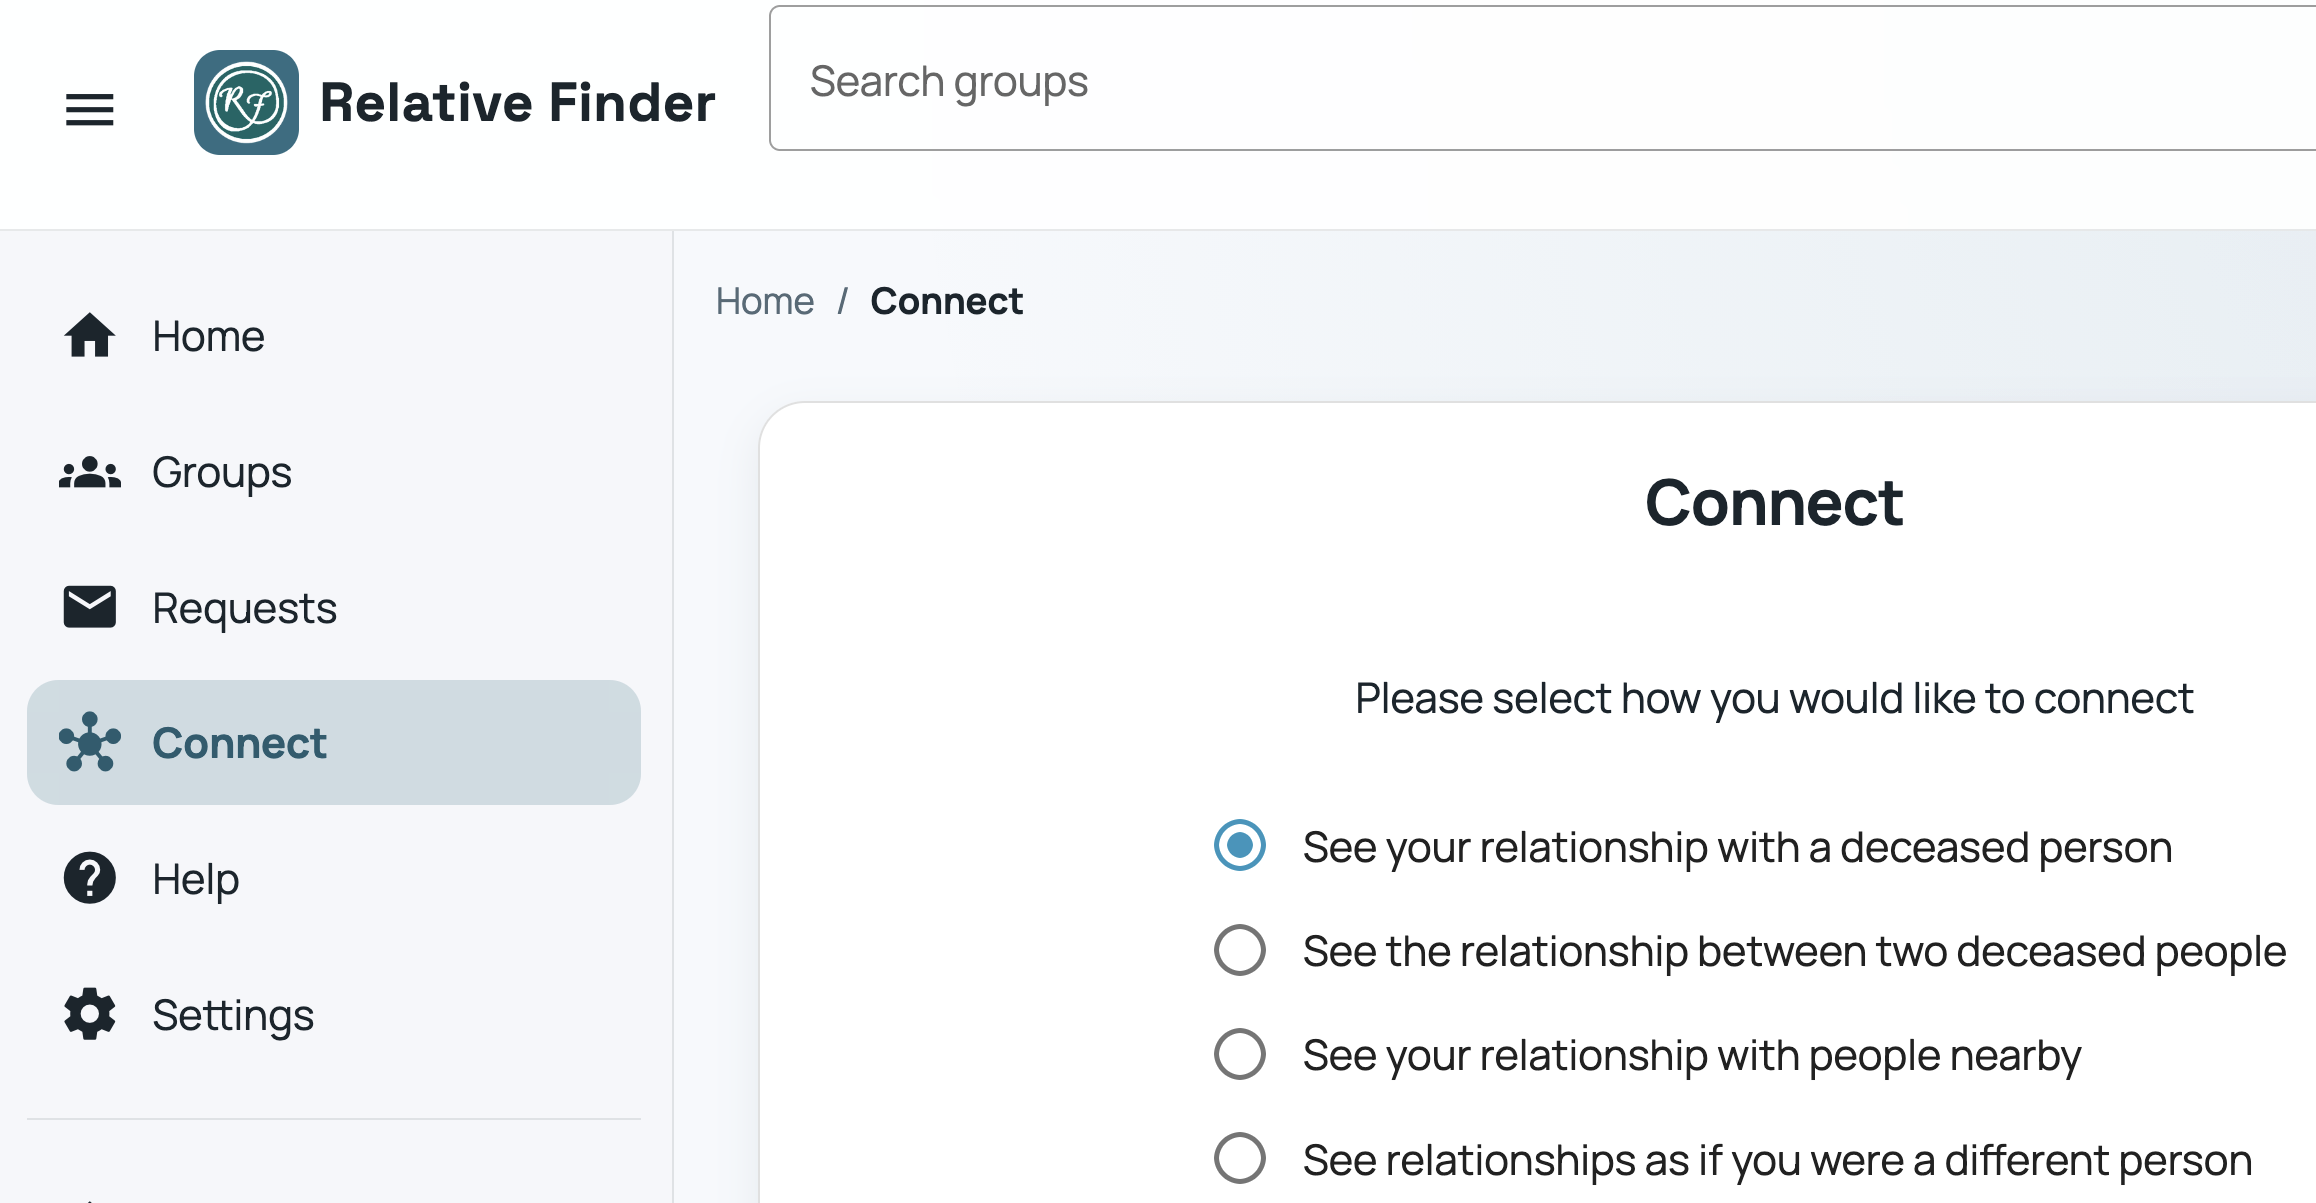Click the Connect breadcrumb label
This screenshot has width=2316, height=1203.
coord(946,301)
